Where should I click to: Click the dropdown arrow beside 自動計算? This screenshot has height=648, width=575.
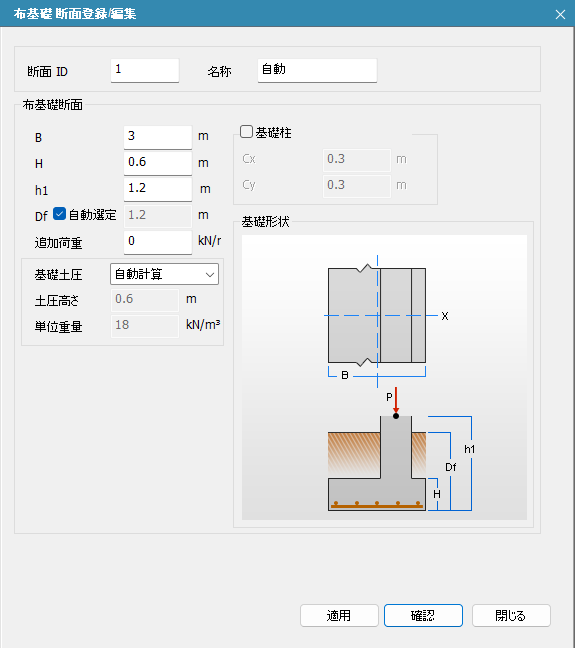[210, 274]
